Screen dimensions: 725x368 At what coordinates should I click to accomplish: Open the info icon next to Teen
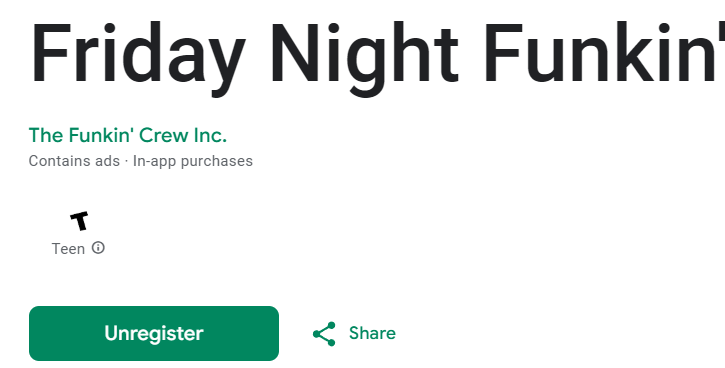coord(98,248)
